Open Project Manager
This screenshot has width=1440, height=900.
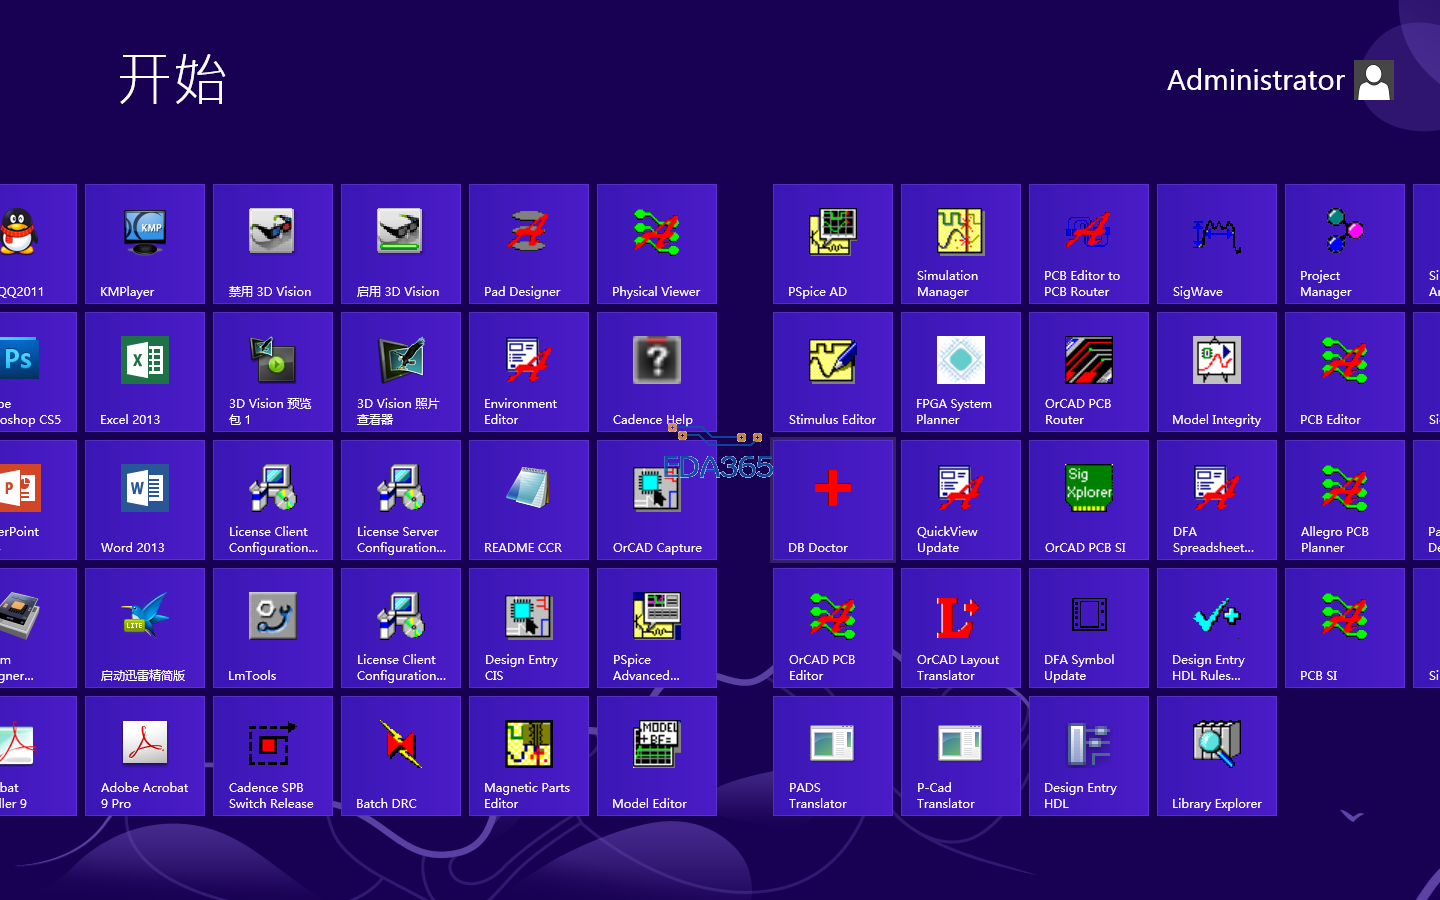[1345, 244]
